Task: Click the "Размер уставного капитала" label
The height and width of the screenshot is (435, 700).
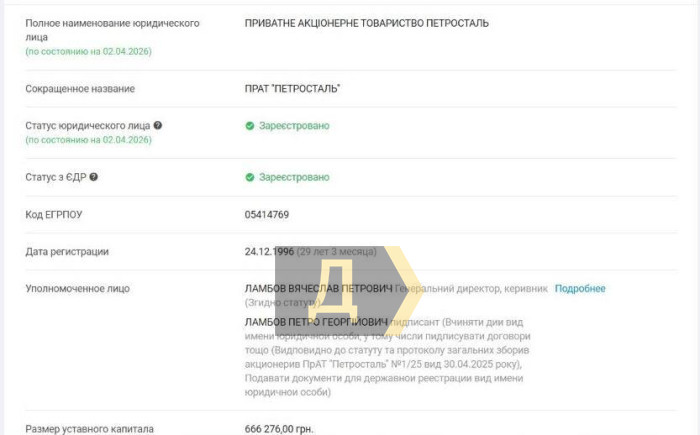Action: [x=90, y=428]
